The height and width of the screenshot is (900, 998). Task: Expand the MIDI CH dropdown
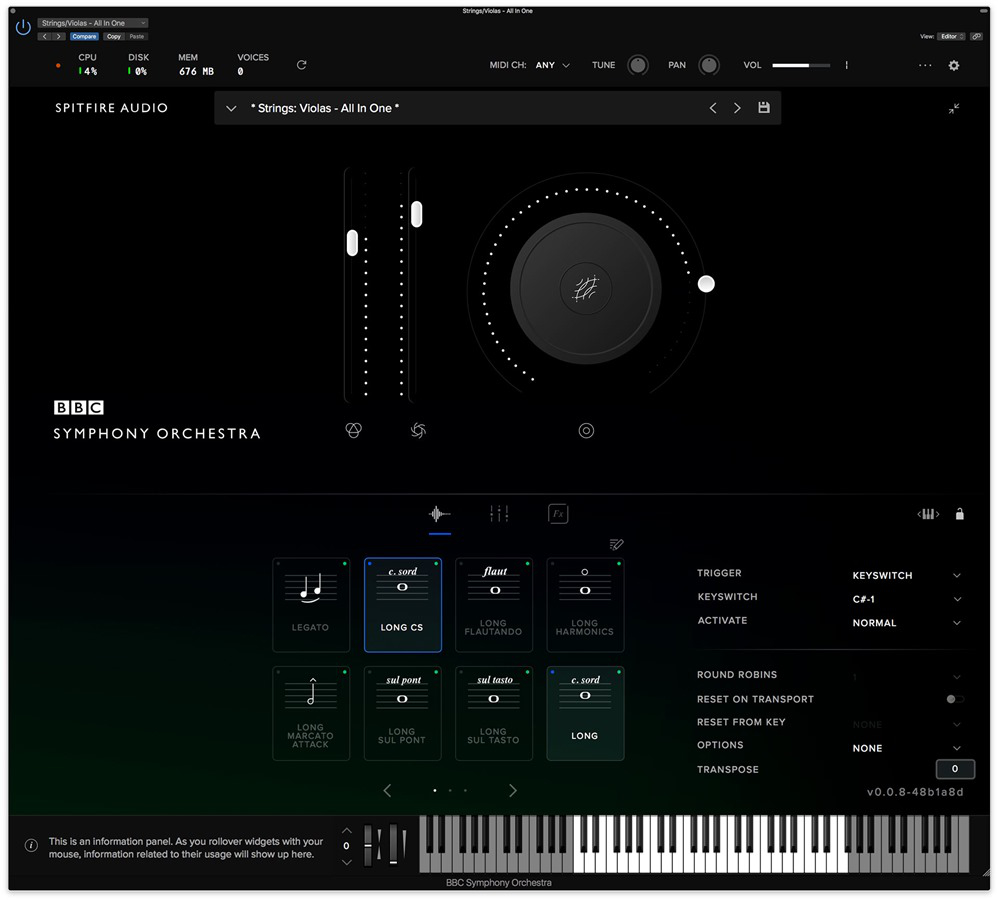[553, 66]
